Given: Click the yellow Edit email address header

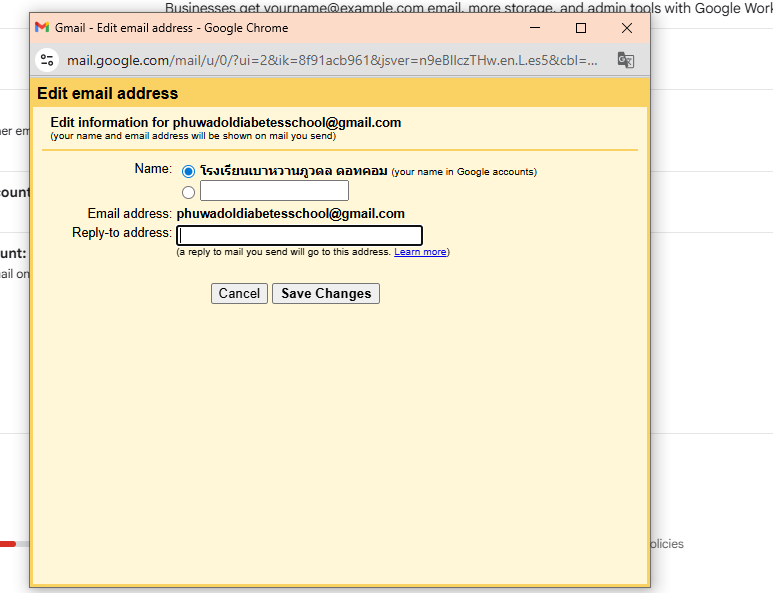Looking at the screenshot, I should coord(108,94).
